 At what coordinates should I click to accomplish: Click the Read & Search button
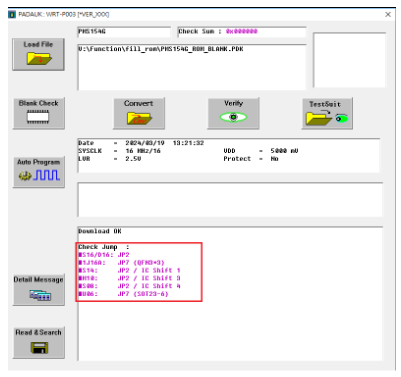click(x=39, y=342)
